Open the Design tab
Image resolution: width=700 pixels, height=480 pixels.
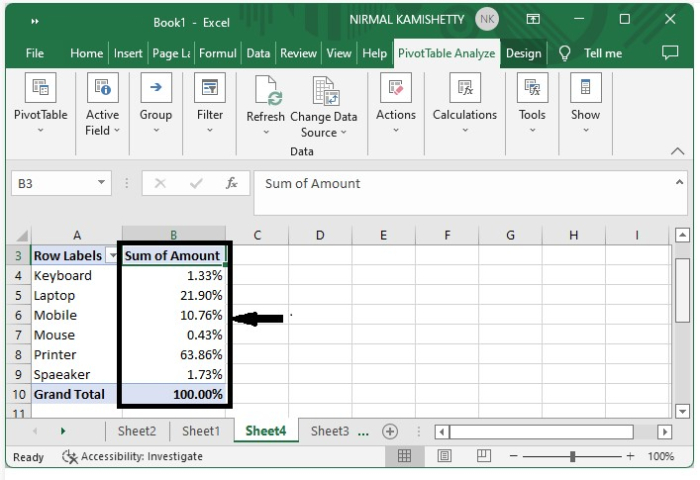click(x=523, y=54)
